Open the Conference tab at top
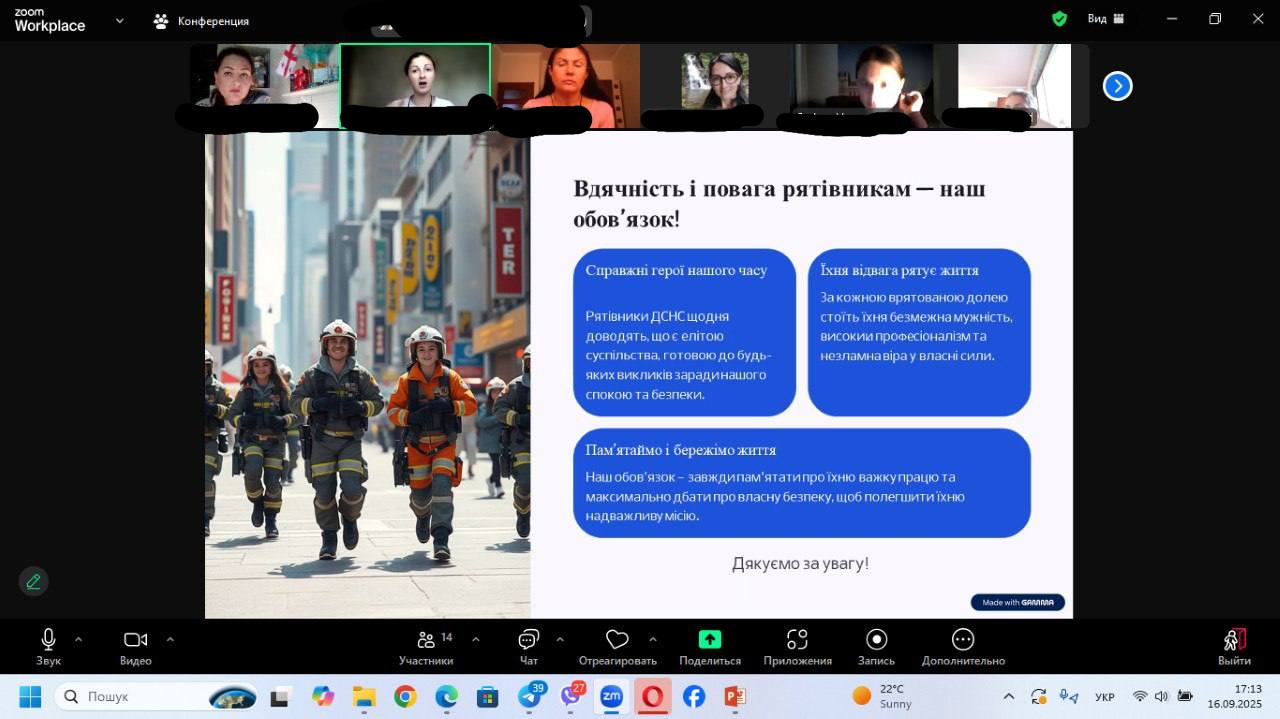The height and width of the screenshot is (719, 1280). coord(201,20)
